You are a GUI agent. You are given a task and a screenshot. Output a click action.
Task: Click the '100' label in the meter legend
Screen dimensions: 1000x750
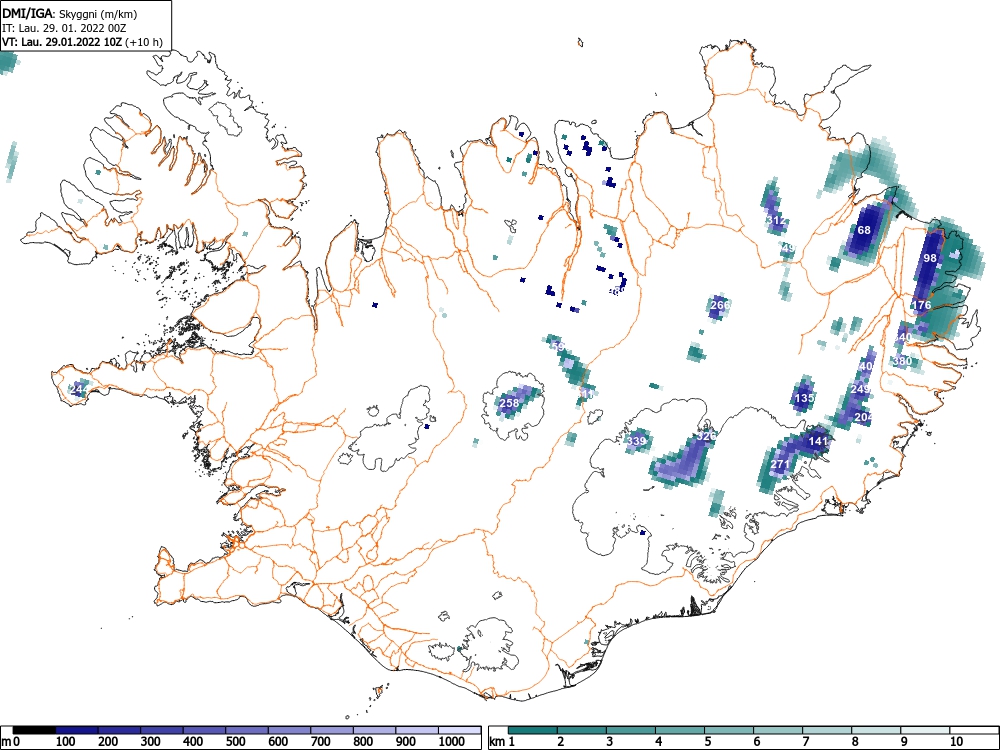(66, 742)
